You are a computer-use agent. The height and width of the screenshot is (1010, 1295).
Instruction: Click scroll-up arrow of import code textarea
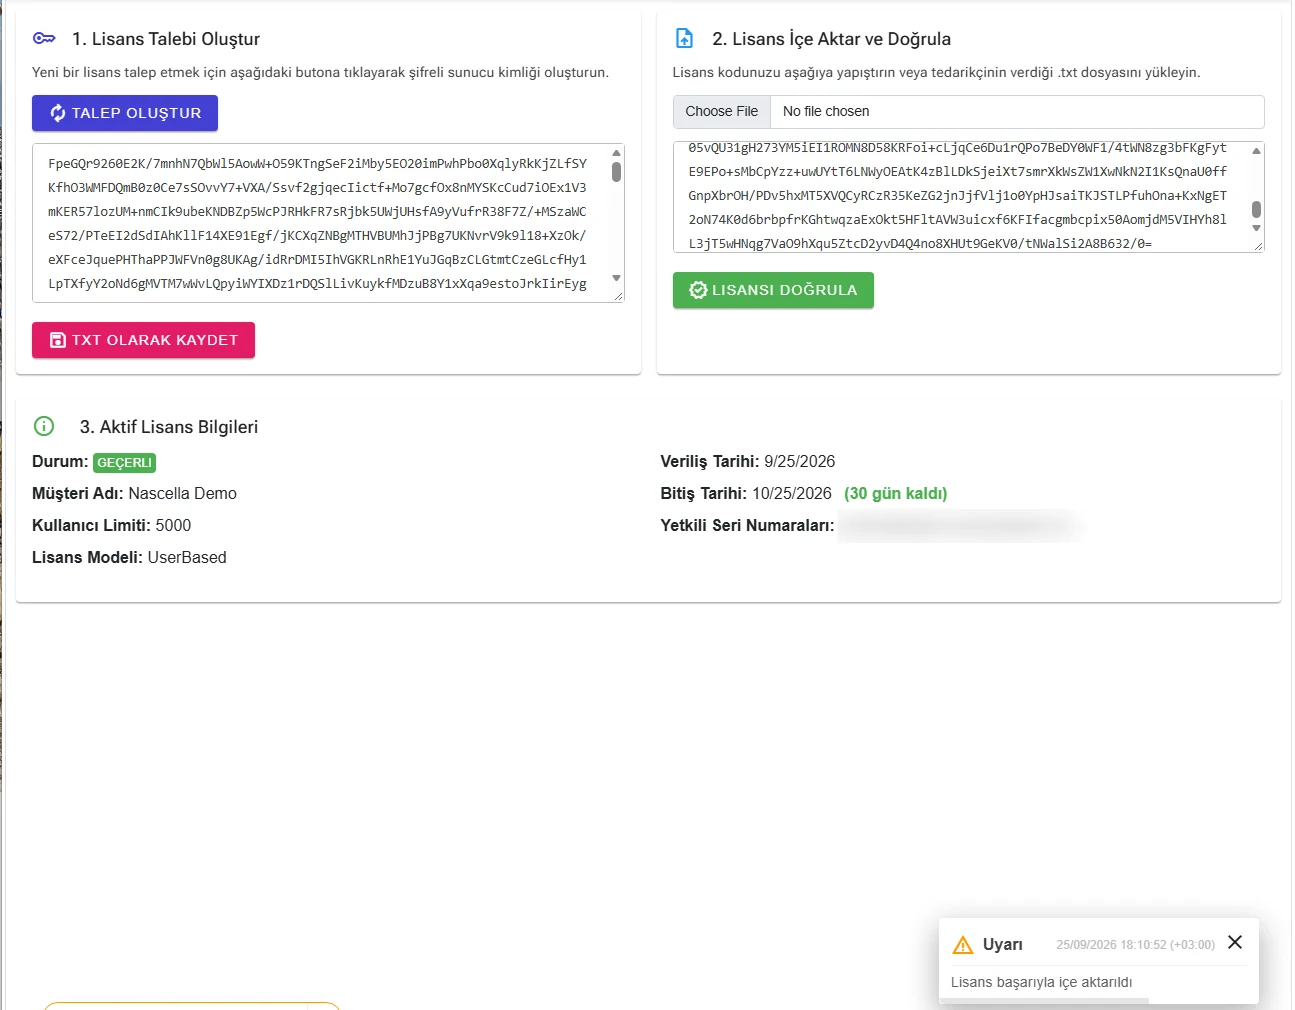click(x=1256, y=151)
